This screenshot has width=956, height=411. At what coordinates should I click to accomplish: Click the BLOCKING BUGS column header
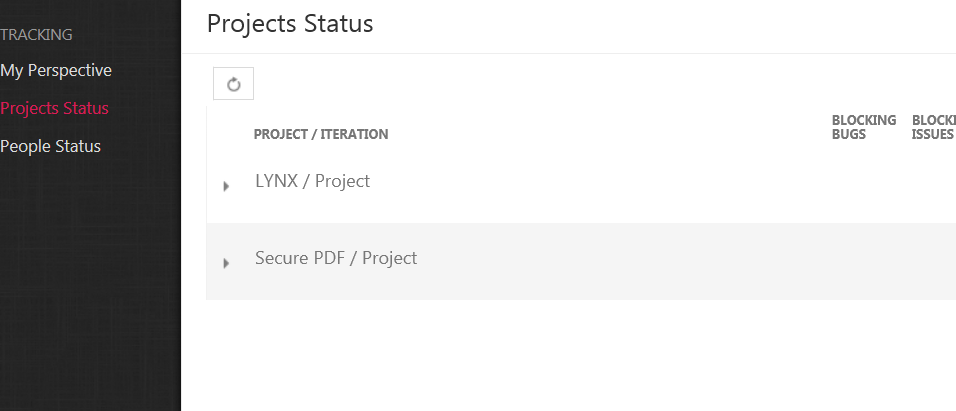point(863,127)
